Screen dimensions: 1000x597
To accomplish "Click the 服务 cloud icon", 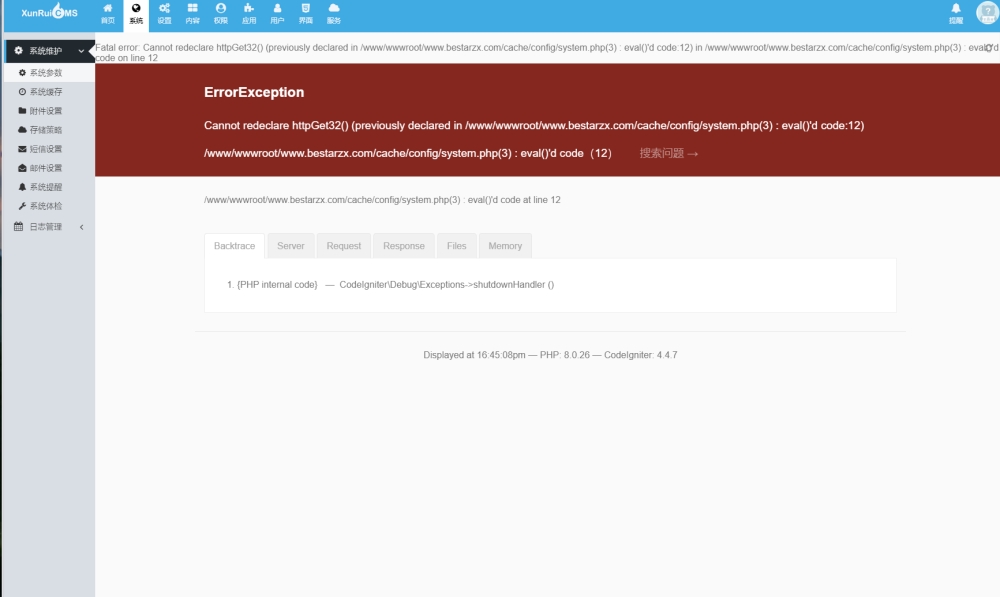I will pyautogui.click(x=334, y=12).
